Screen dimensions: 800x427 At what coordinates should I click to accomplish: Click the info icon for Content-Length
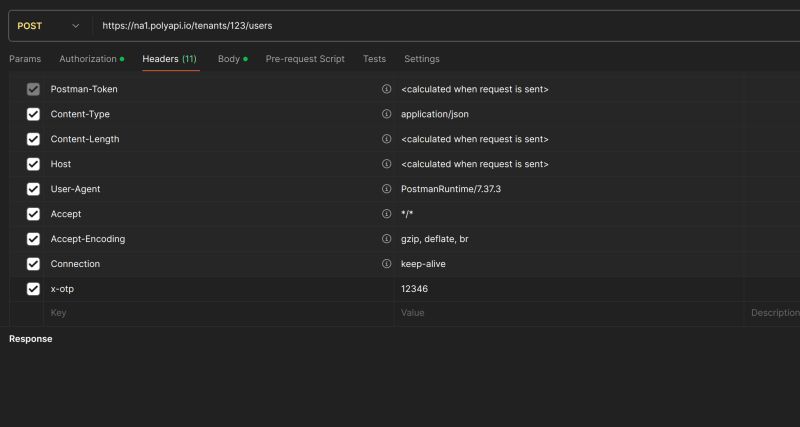point(386,139)
